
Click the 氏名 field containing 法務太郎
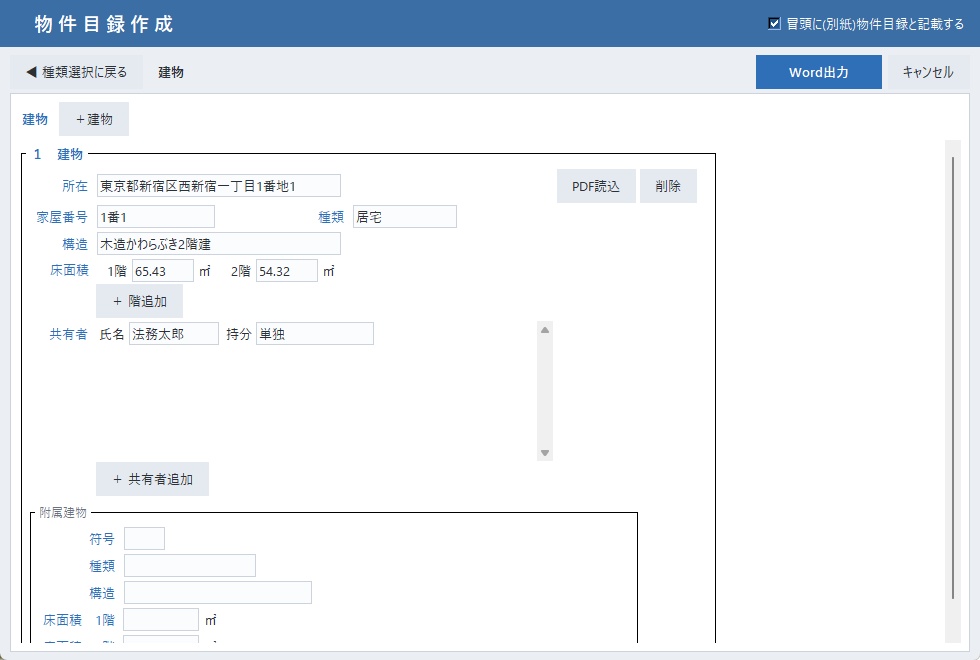pyautogui.click(x=174, y=334)
